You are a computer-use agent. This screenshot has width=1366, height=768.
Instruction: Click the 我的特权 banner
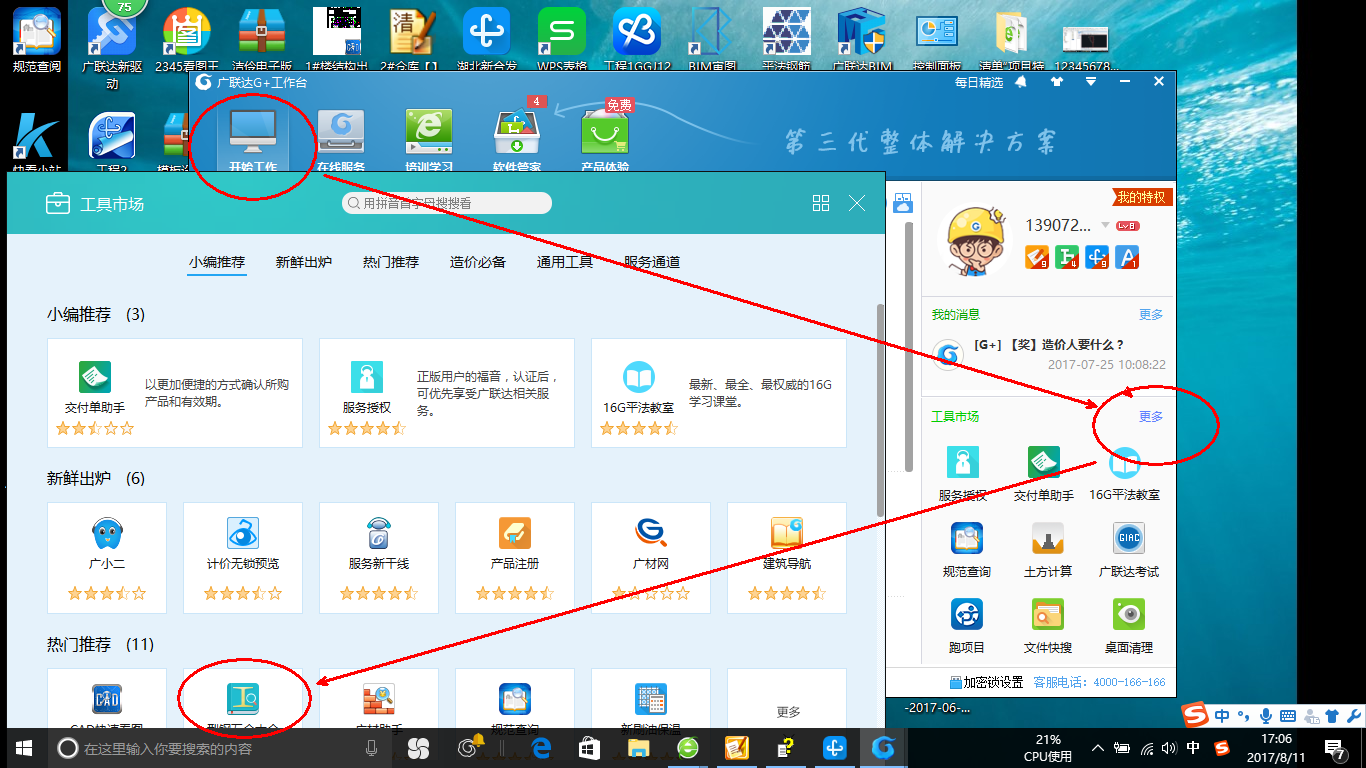[x=1141, y=197]
